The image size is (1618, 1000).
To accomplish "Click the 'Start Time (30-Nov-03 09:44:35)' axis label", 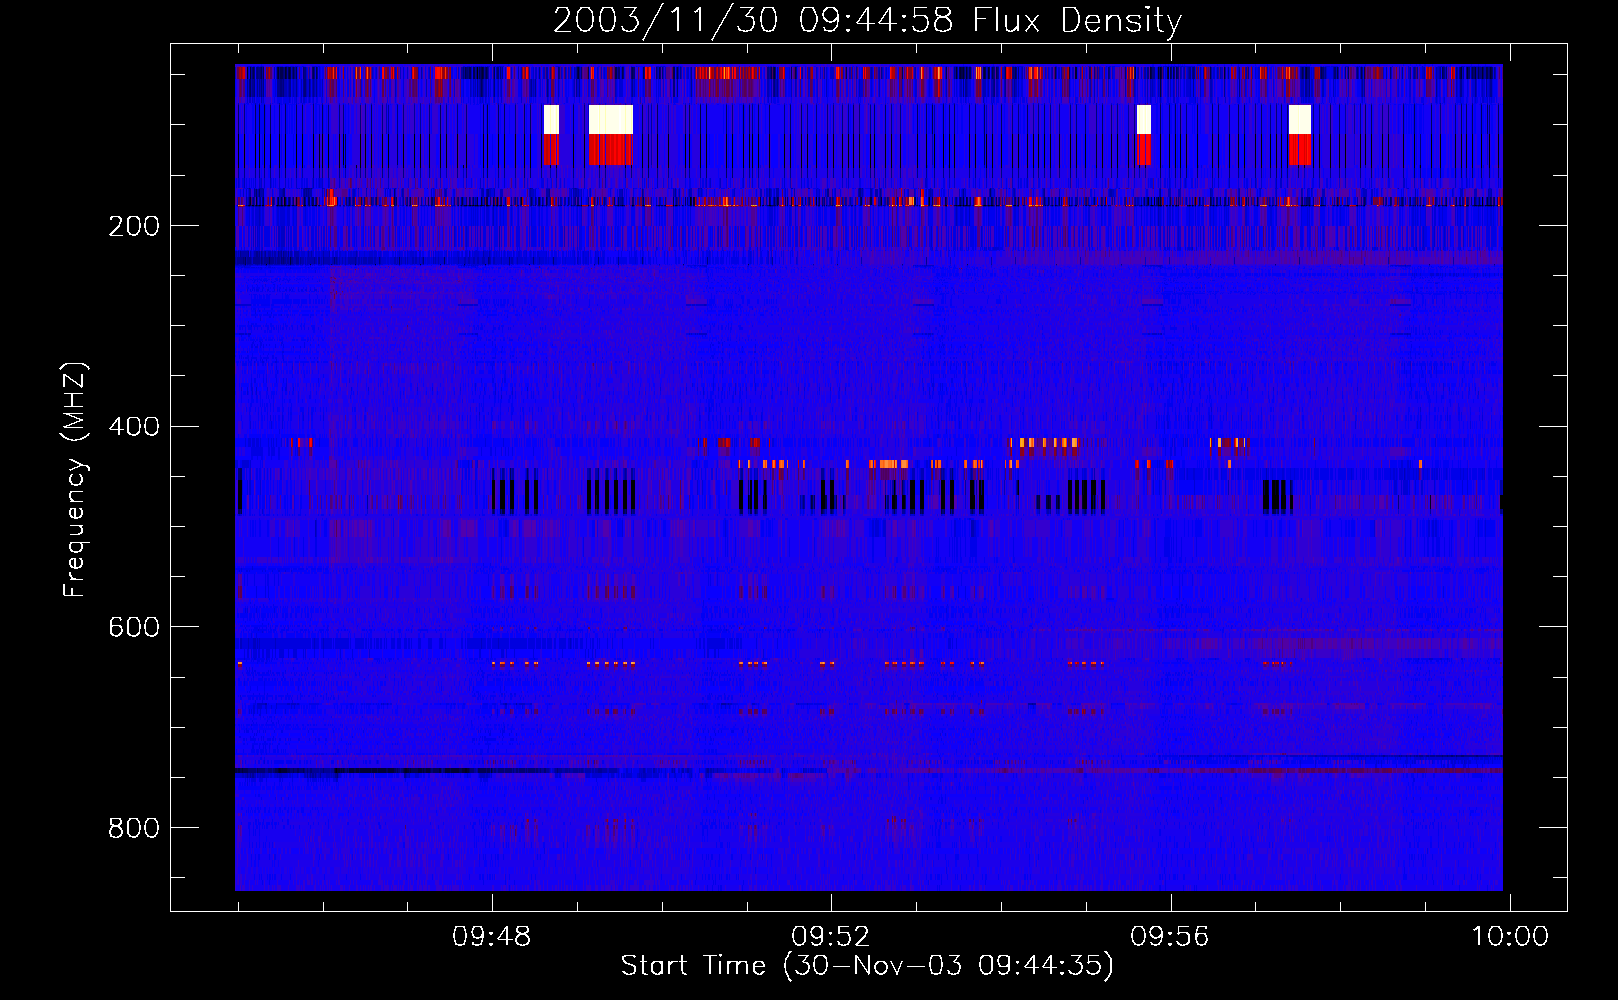I will point(867,966).
